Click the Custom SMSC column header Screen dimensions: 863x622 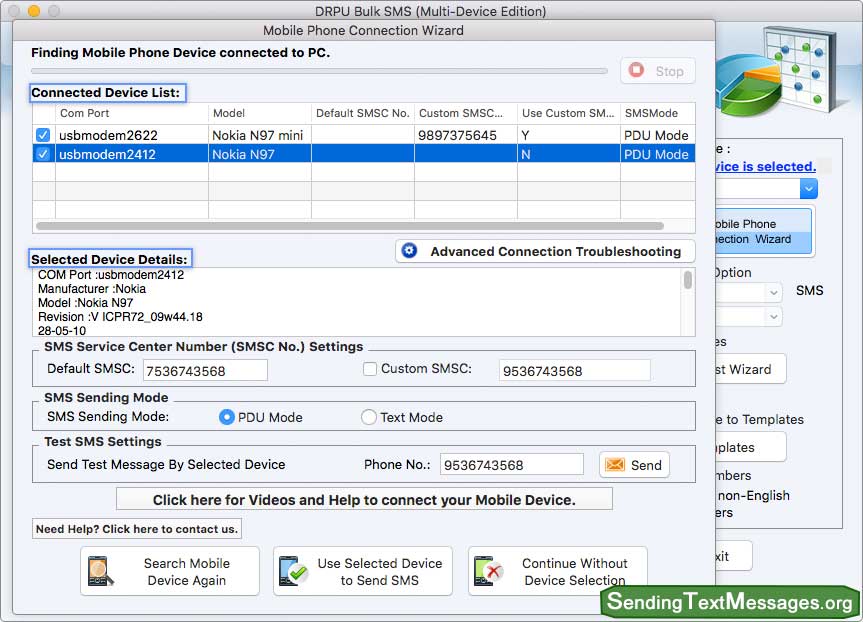tap(466, 113)
